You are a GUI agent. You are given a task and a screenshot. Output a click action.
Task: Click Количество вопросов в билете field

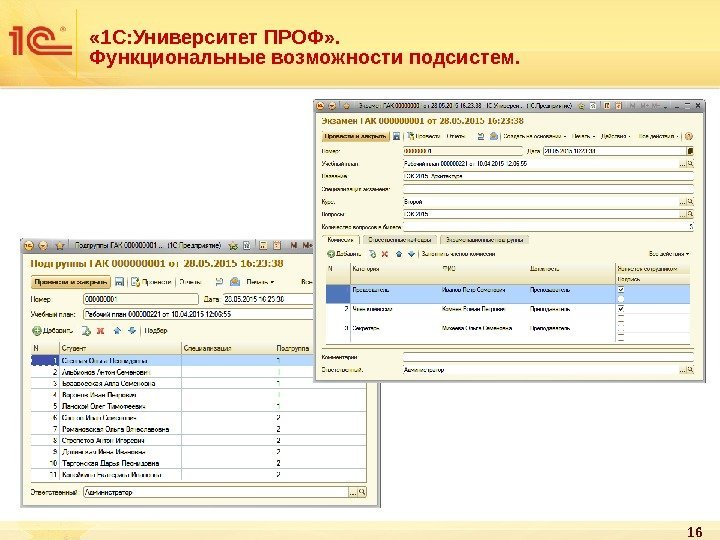coord(548,227)
